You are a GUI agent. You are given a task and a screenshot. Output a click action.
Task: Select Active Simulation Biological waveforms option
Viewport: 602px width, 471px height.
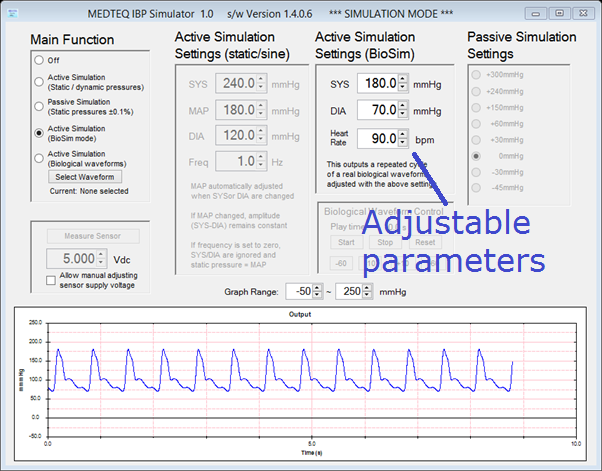(39, 158)
